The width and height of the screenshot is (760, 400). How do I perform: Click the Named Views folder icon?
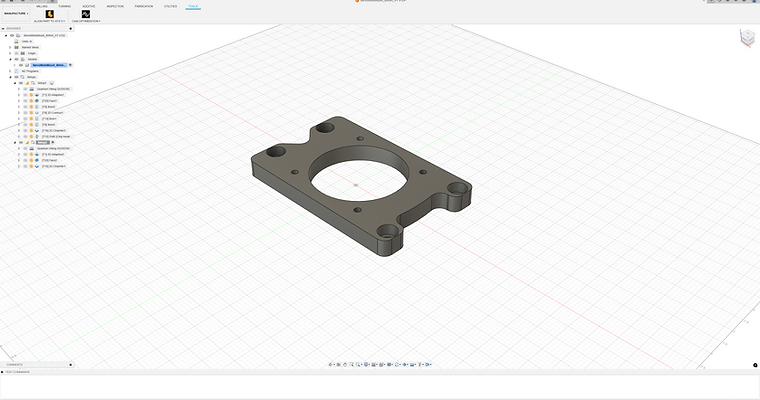click(16, 48)
